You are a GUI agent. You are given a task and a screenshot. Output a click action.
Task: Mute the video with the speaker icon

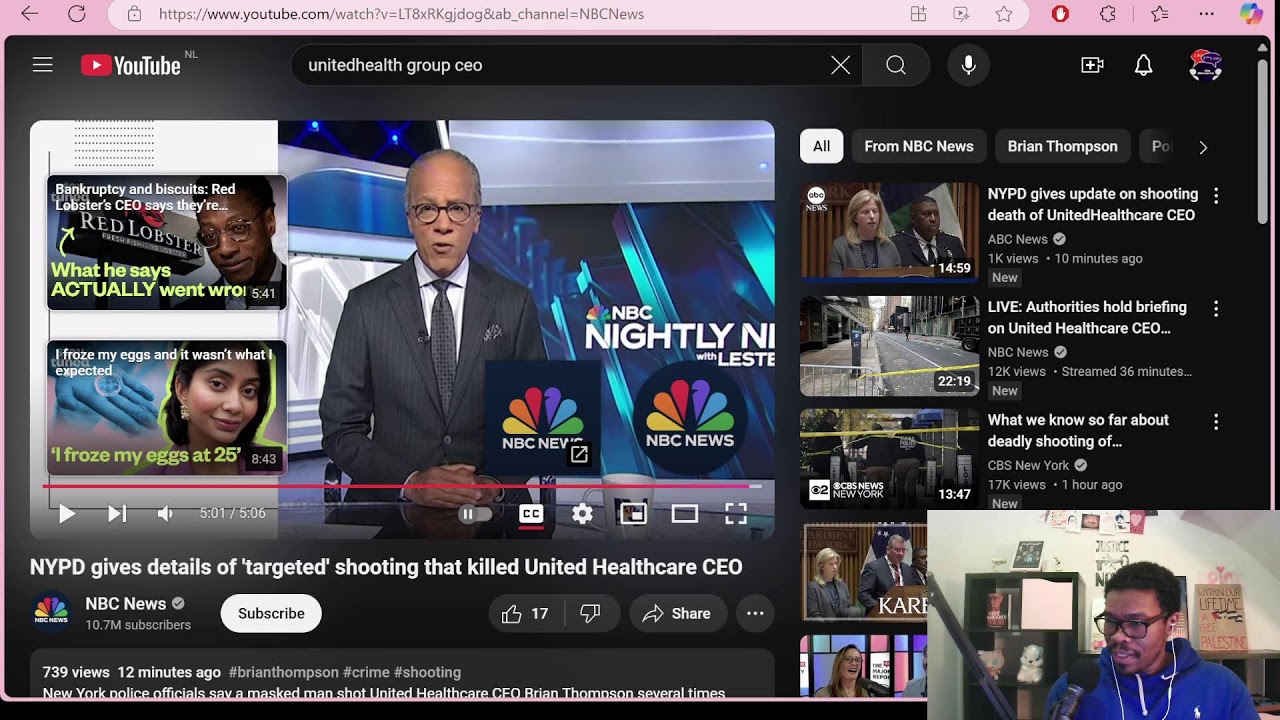165,514
